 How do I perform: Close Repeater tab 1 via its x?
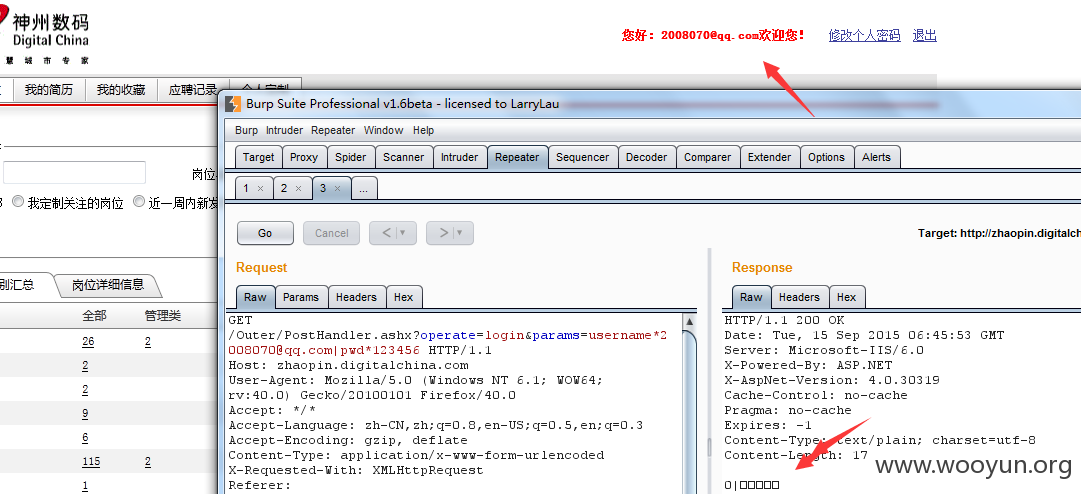click(260, 188)
